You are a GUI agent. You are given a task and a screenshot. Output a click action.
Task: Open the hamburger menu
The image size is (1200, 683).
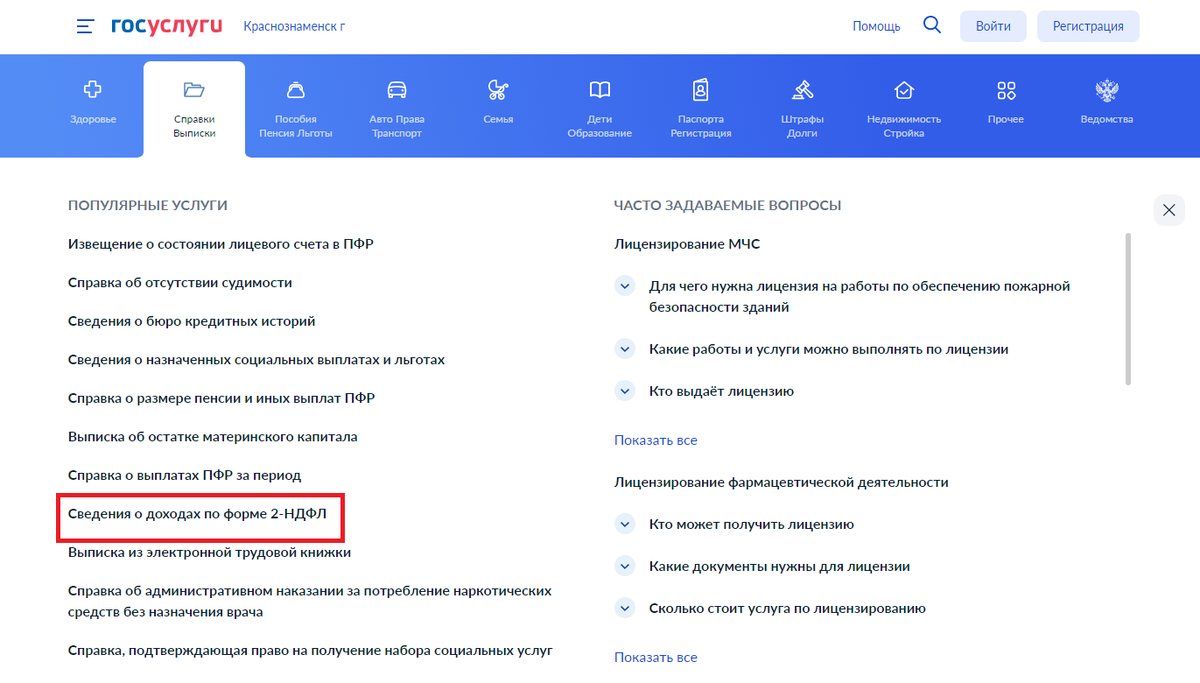pos(84,26)
